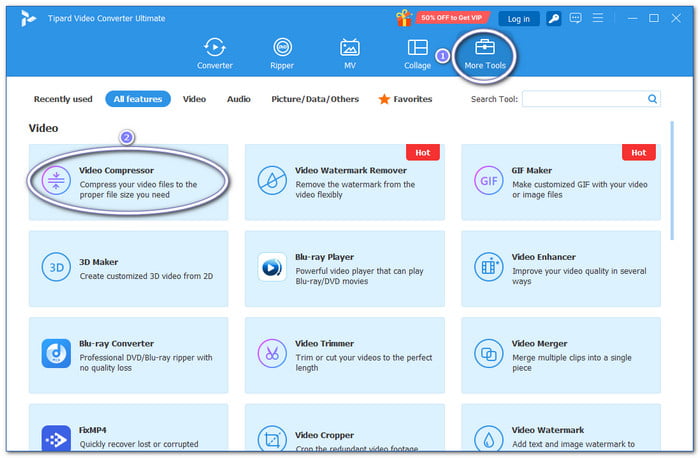This screenshot has height=458, width=700.
Task: Filter tools by Video category
Action: (x=194, y=99)
